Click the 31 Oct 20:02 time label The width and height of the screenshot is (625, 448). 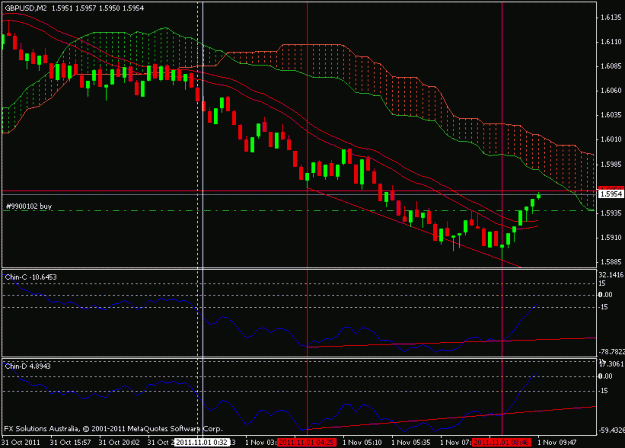[119, 442]
